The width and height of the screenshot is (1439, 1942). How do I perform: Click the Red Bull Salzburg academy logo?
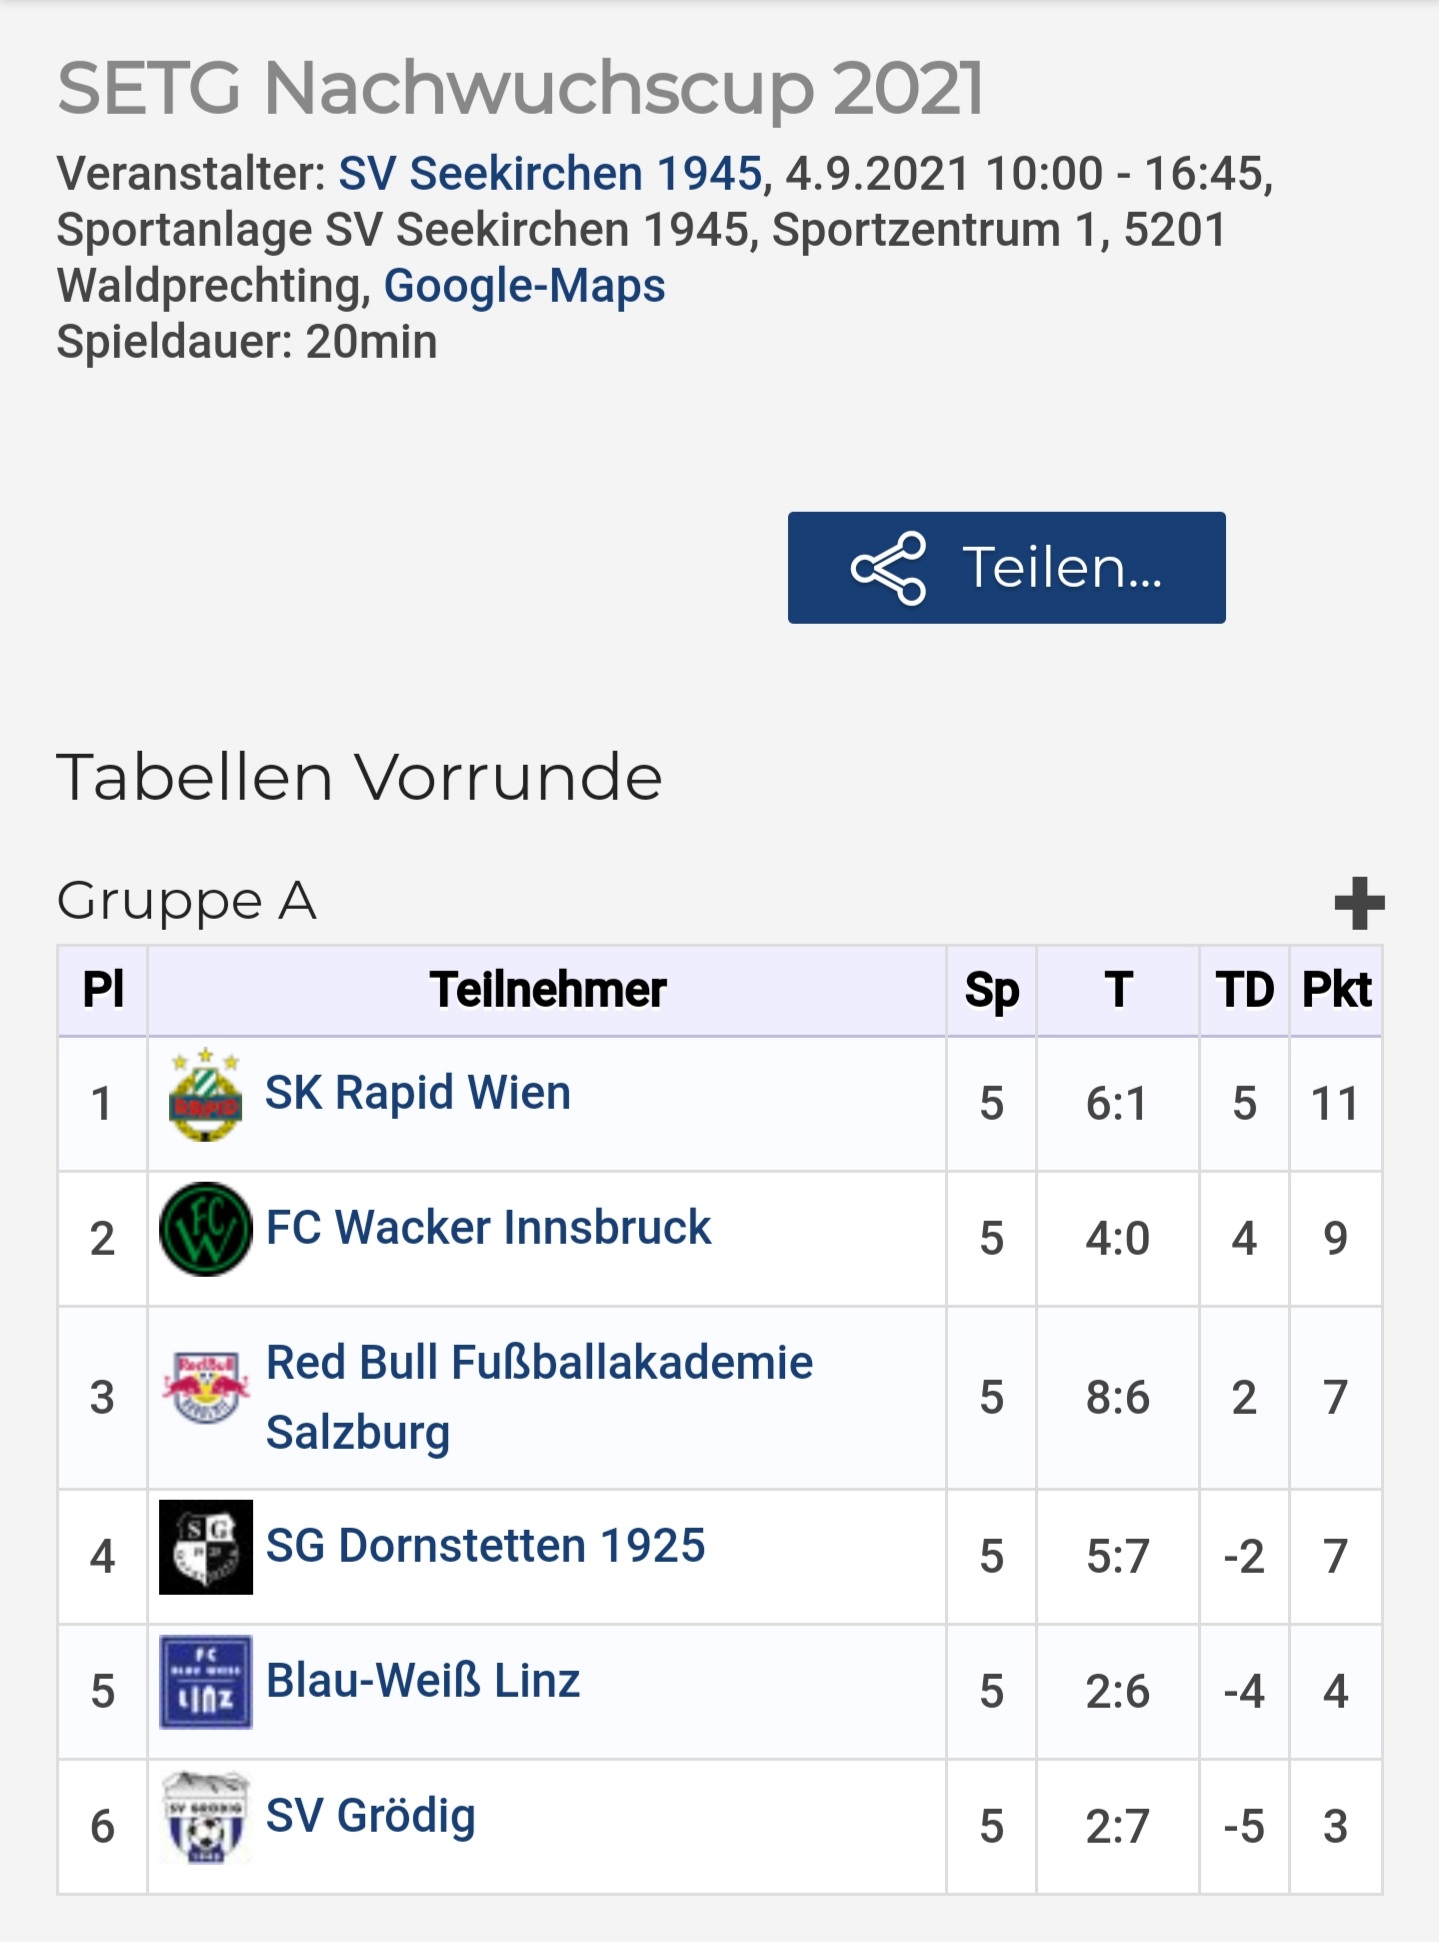pos(205,1387)
